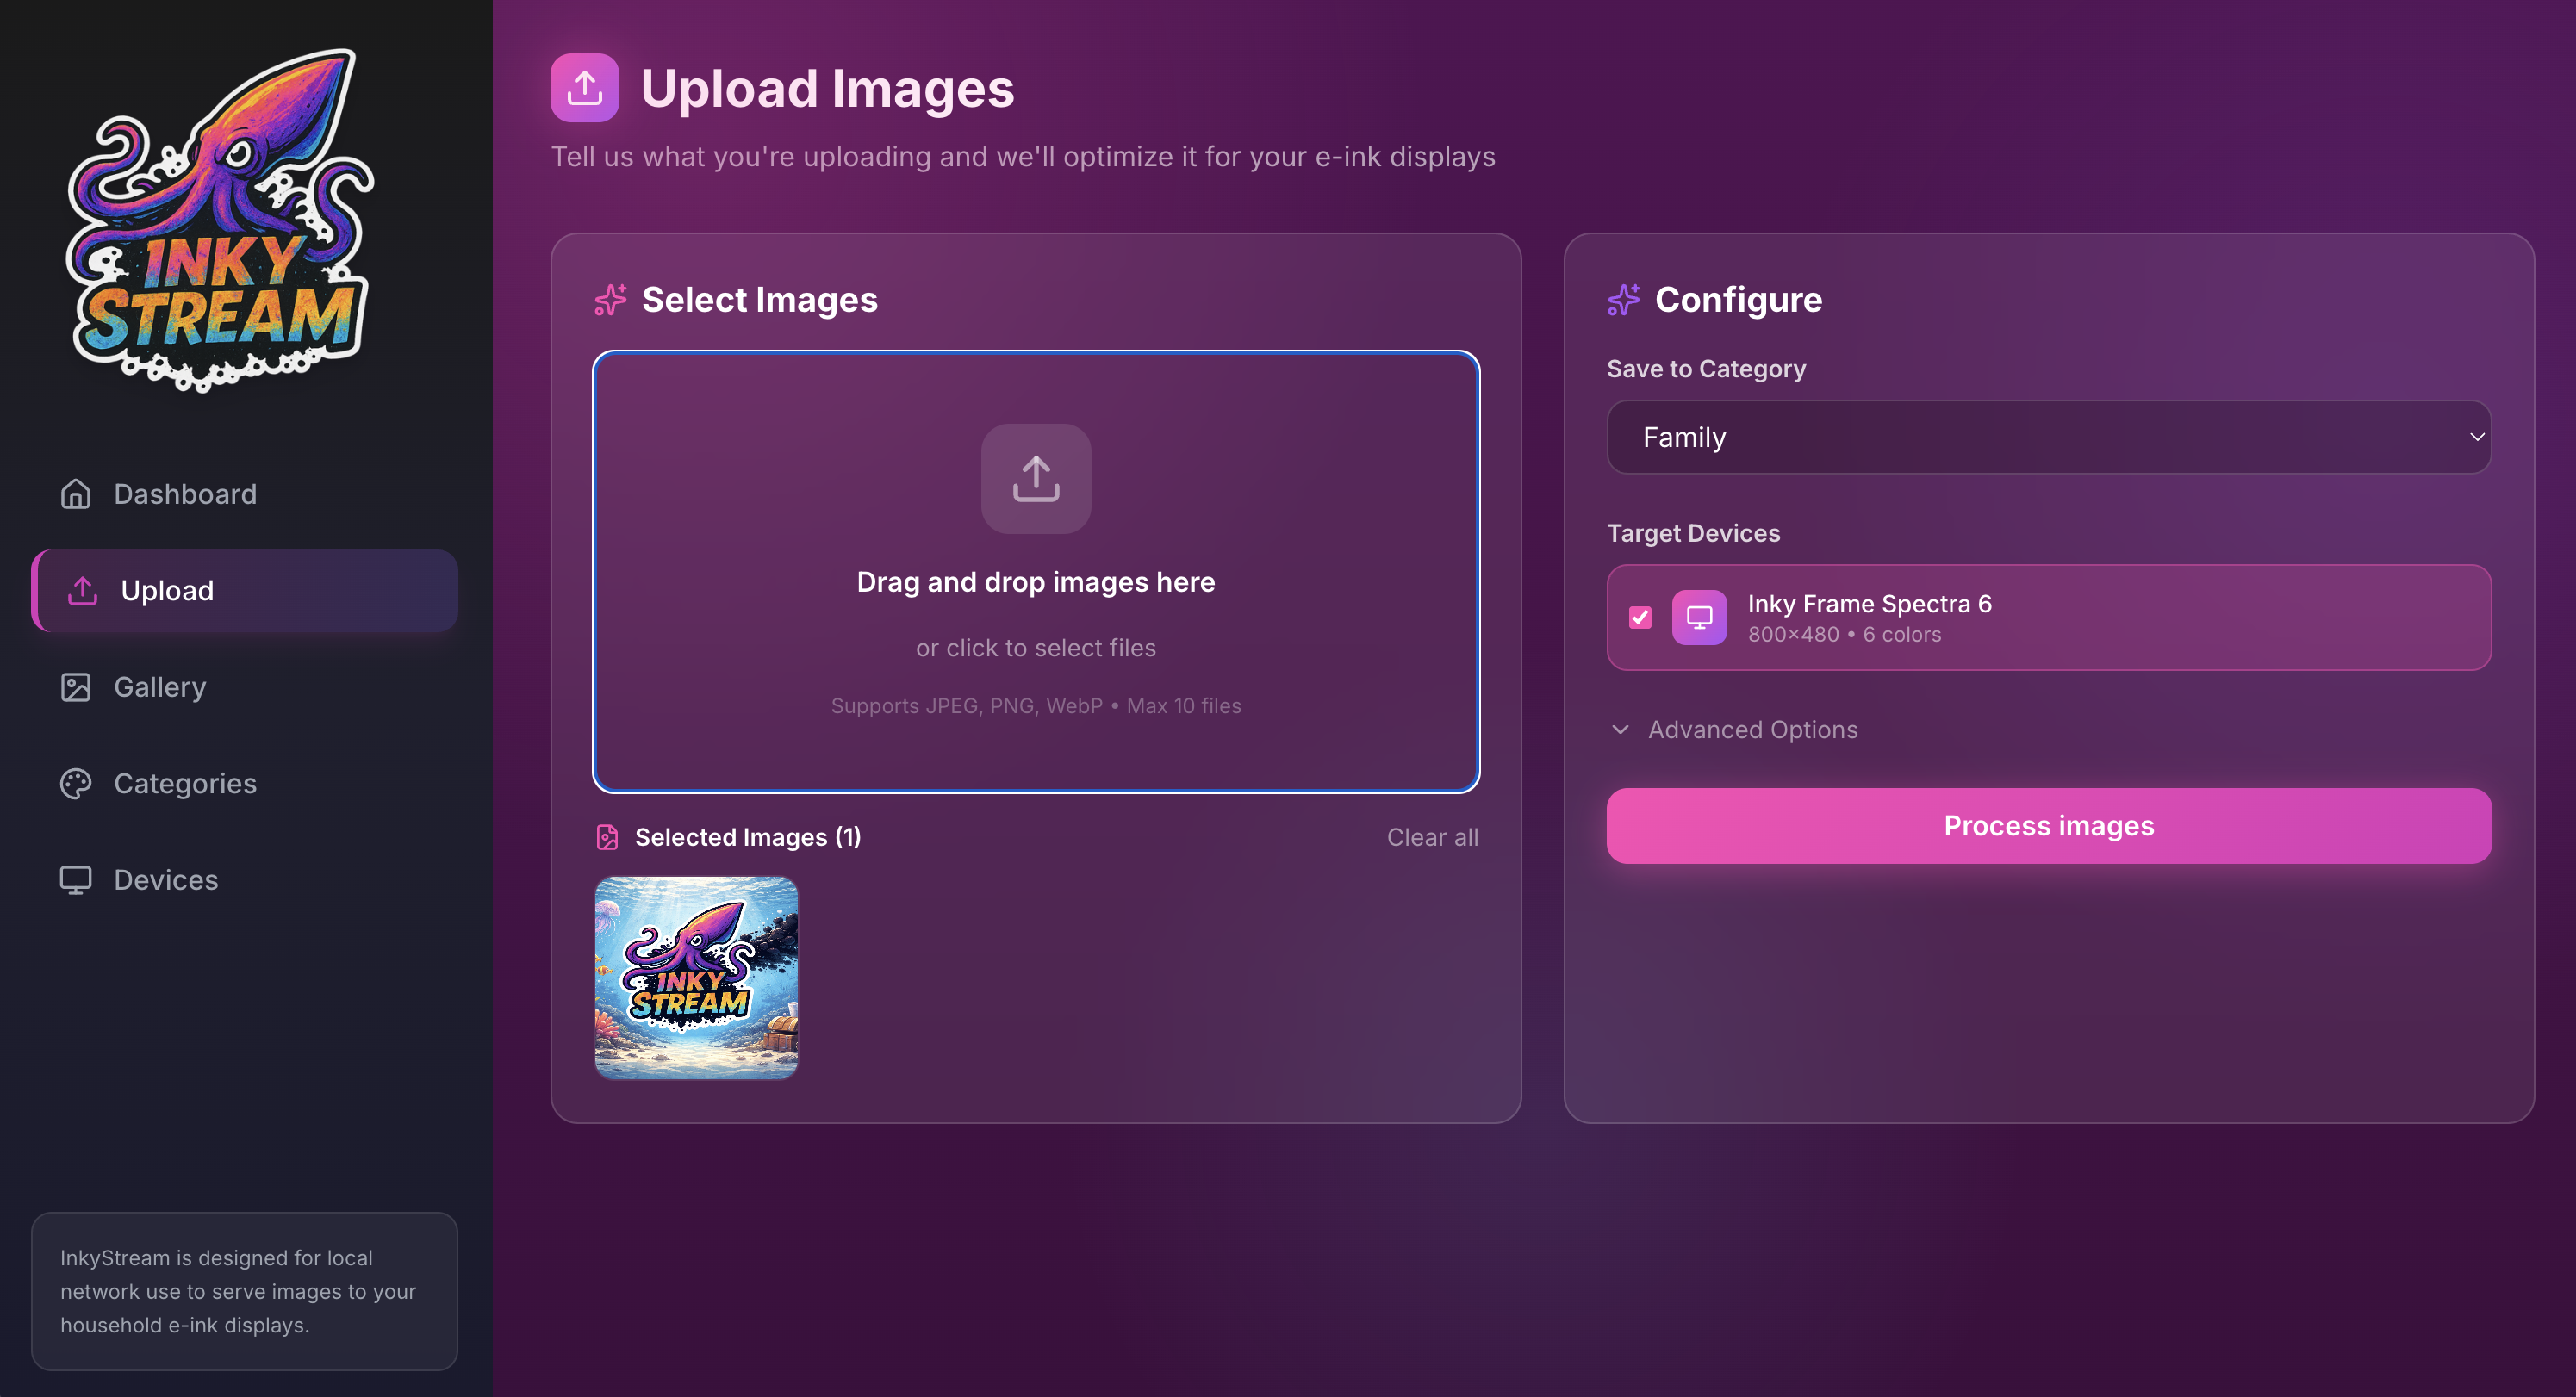The height and width of the screenshot is (1397, 2576).
Task: Click the dropzone to select files
Action: point(1036,580)
